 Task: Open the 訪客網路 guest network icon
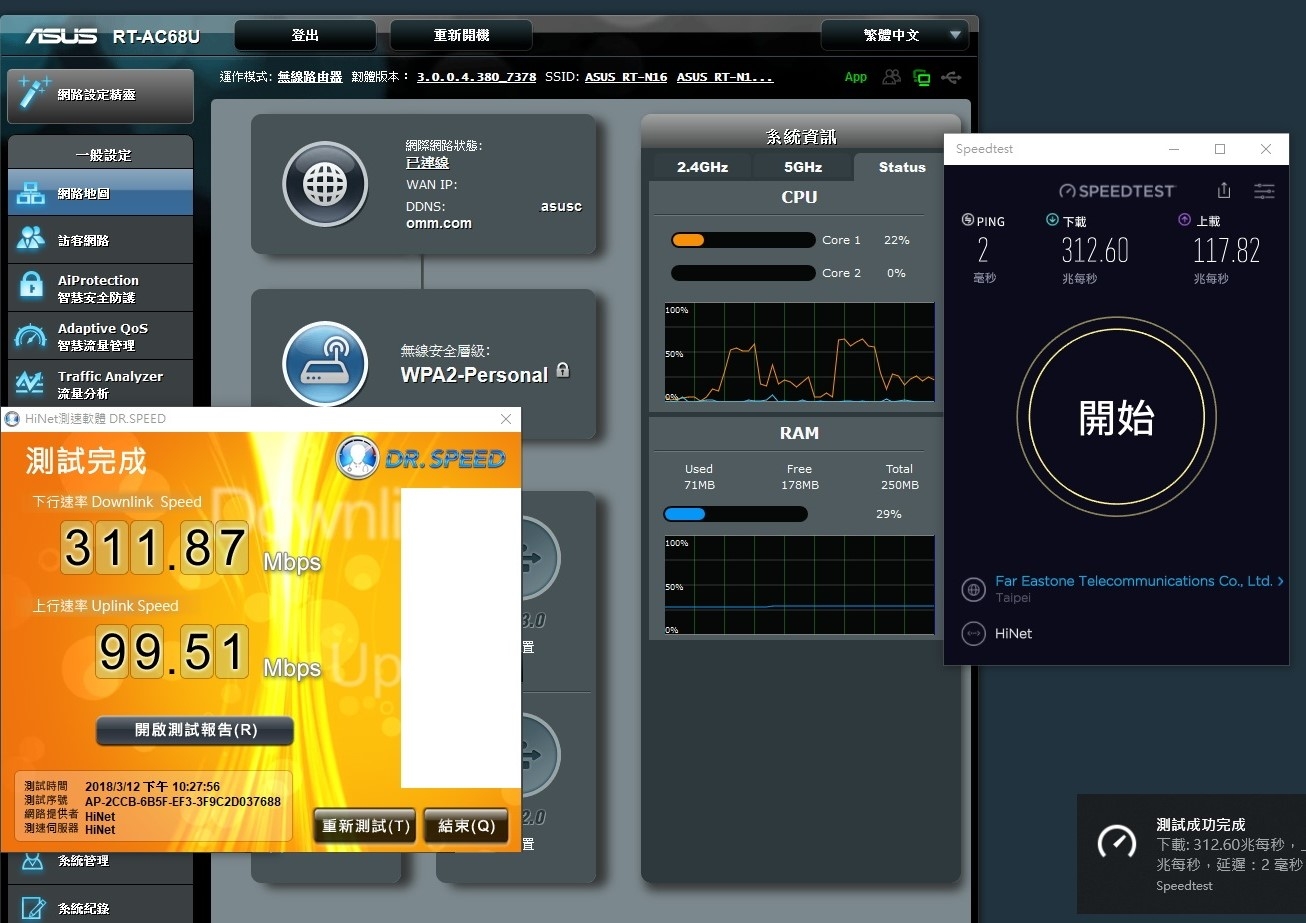[x=31, y=240]
